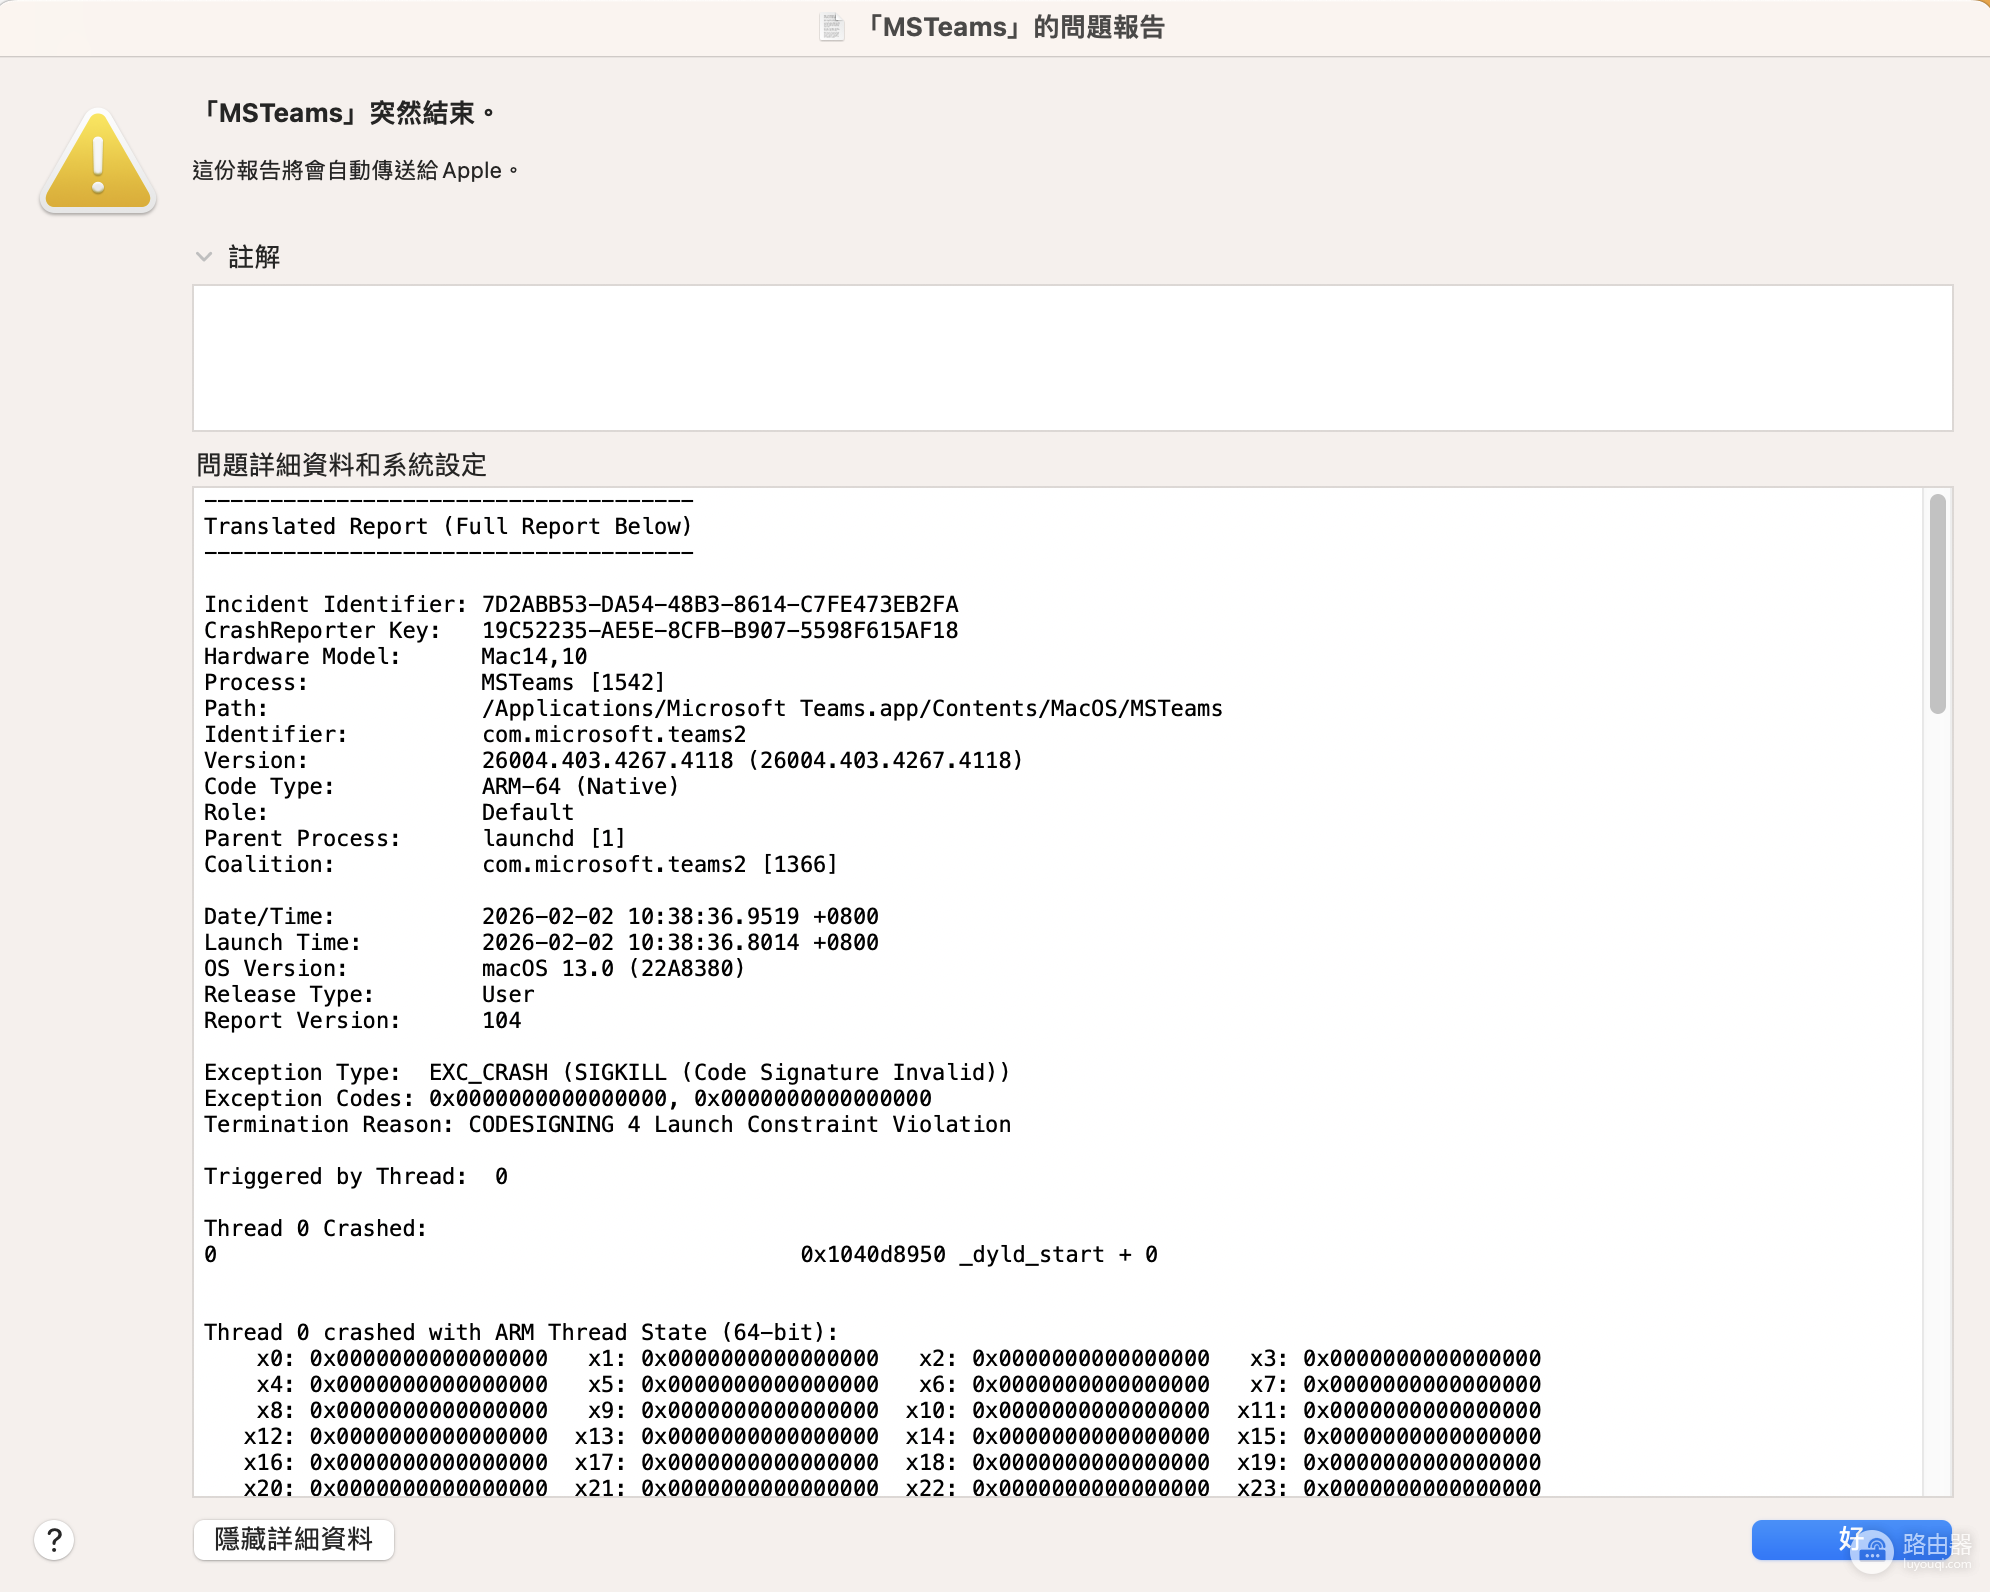Click the 「MSTeams」的問題報告 window title

pyautogui.click(x=1014, y=27)
